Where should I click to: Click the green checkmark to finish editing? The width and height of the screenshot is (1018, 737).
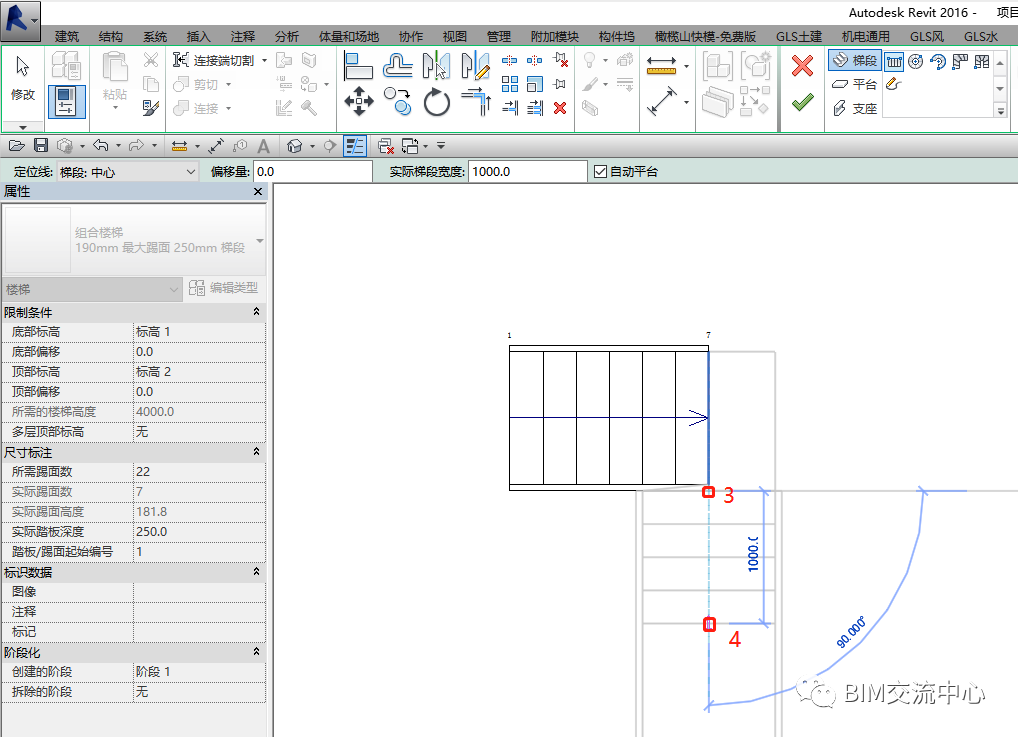pyautogui.click(x=802, y=102)
